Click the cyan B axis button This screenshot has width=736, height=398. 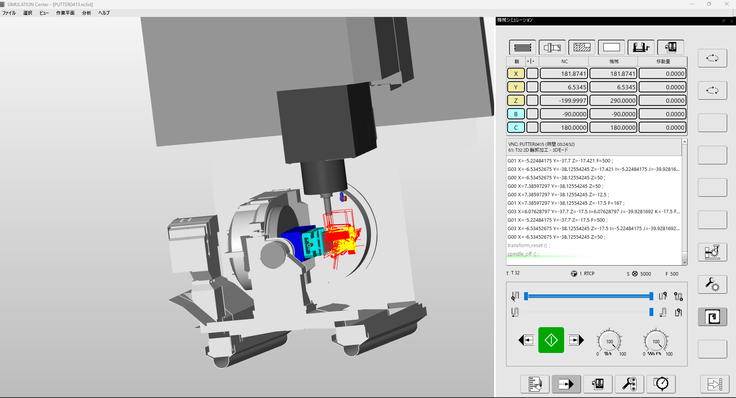tap(515, 114)
